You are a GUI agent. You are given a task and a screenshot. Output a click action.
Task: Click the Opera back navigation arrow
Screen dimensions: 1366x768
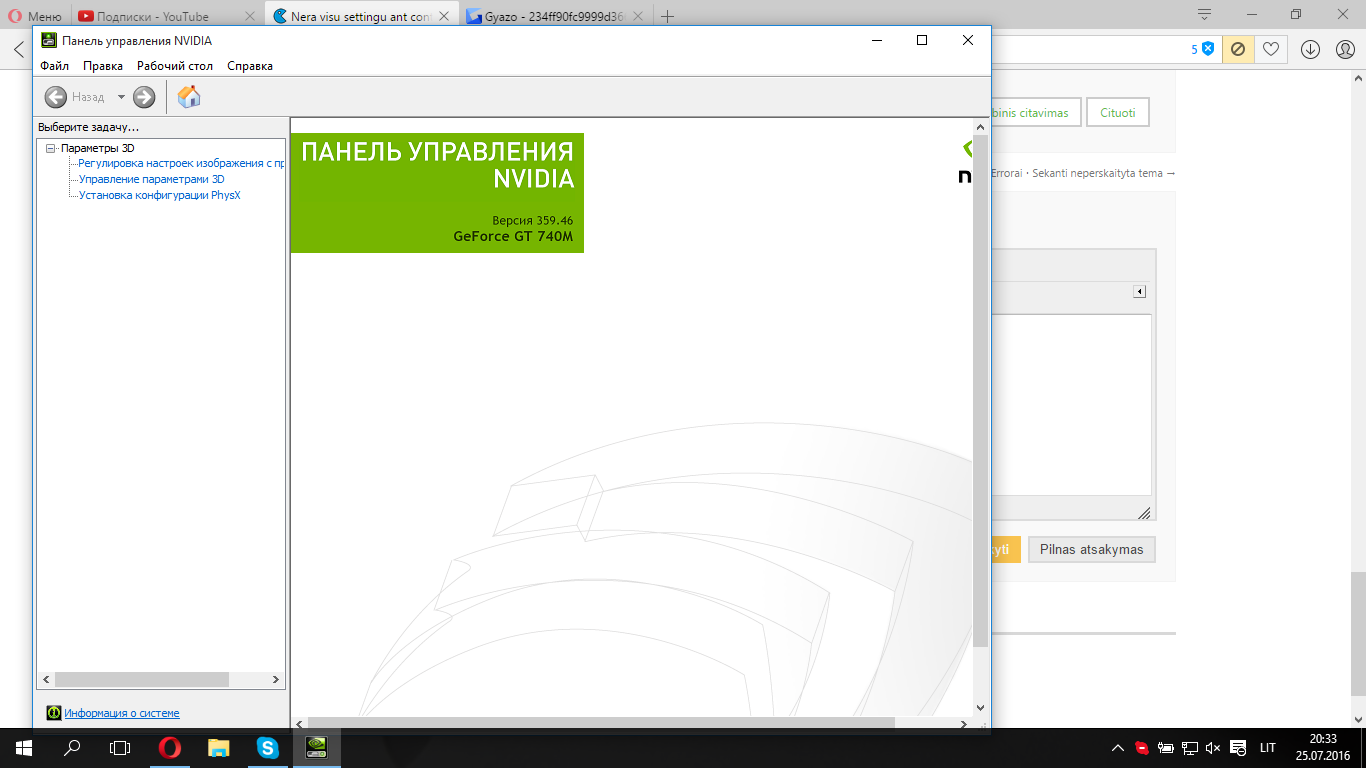pyautogui.click(x=18, y=49)
